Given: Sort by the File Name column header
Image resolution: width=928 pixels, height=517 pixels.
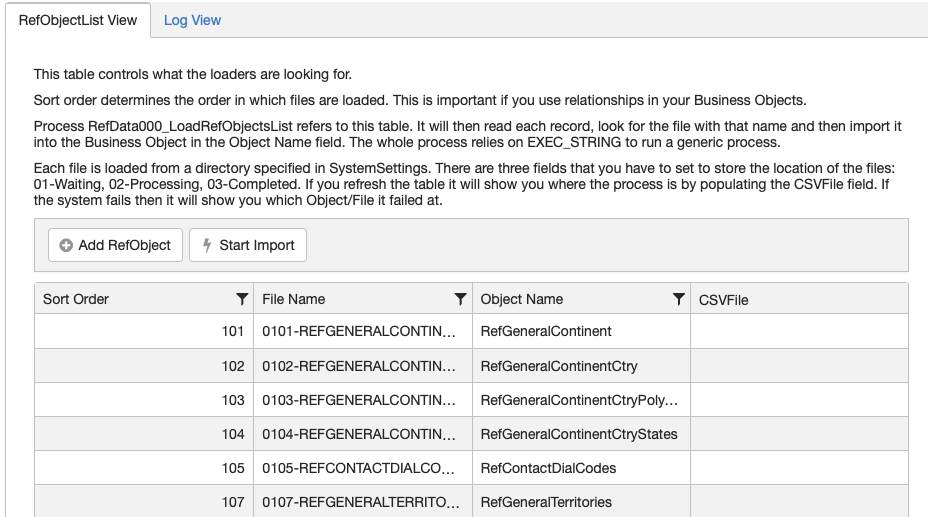Looking at the screenshot, I should 294,299.
